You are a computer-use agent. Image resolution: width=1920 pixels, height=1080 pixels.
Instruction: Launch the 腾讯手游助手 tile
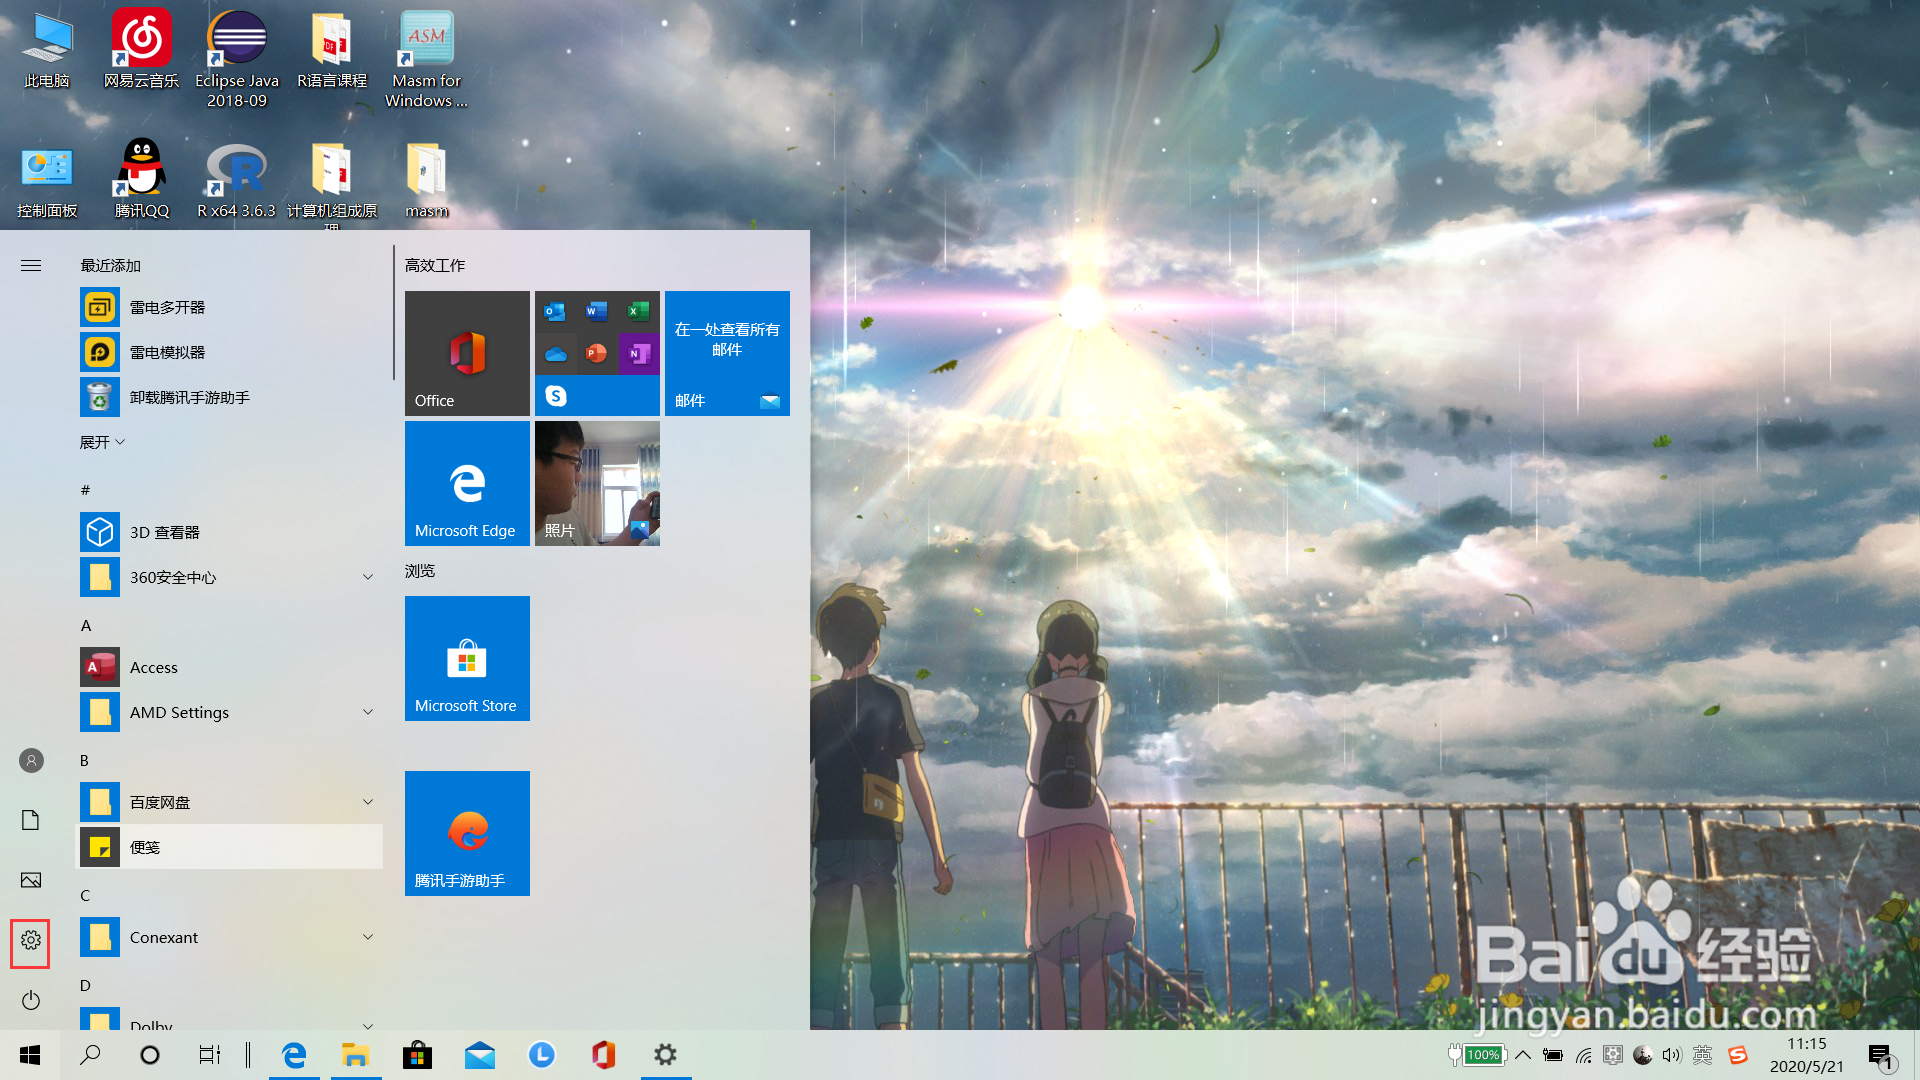467,833
